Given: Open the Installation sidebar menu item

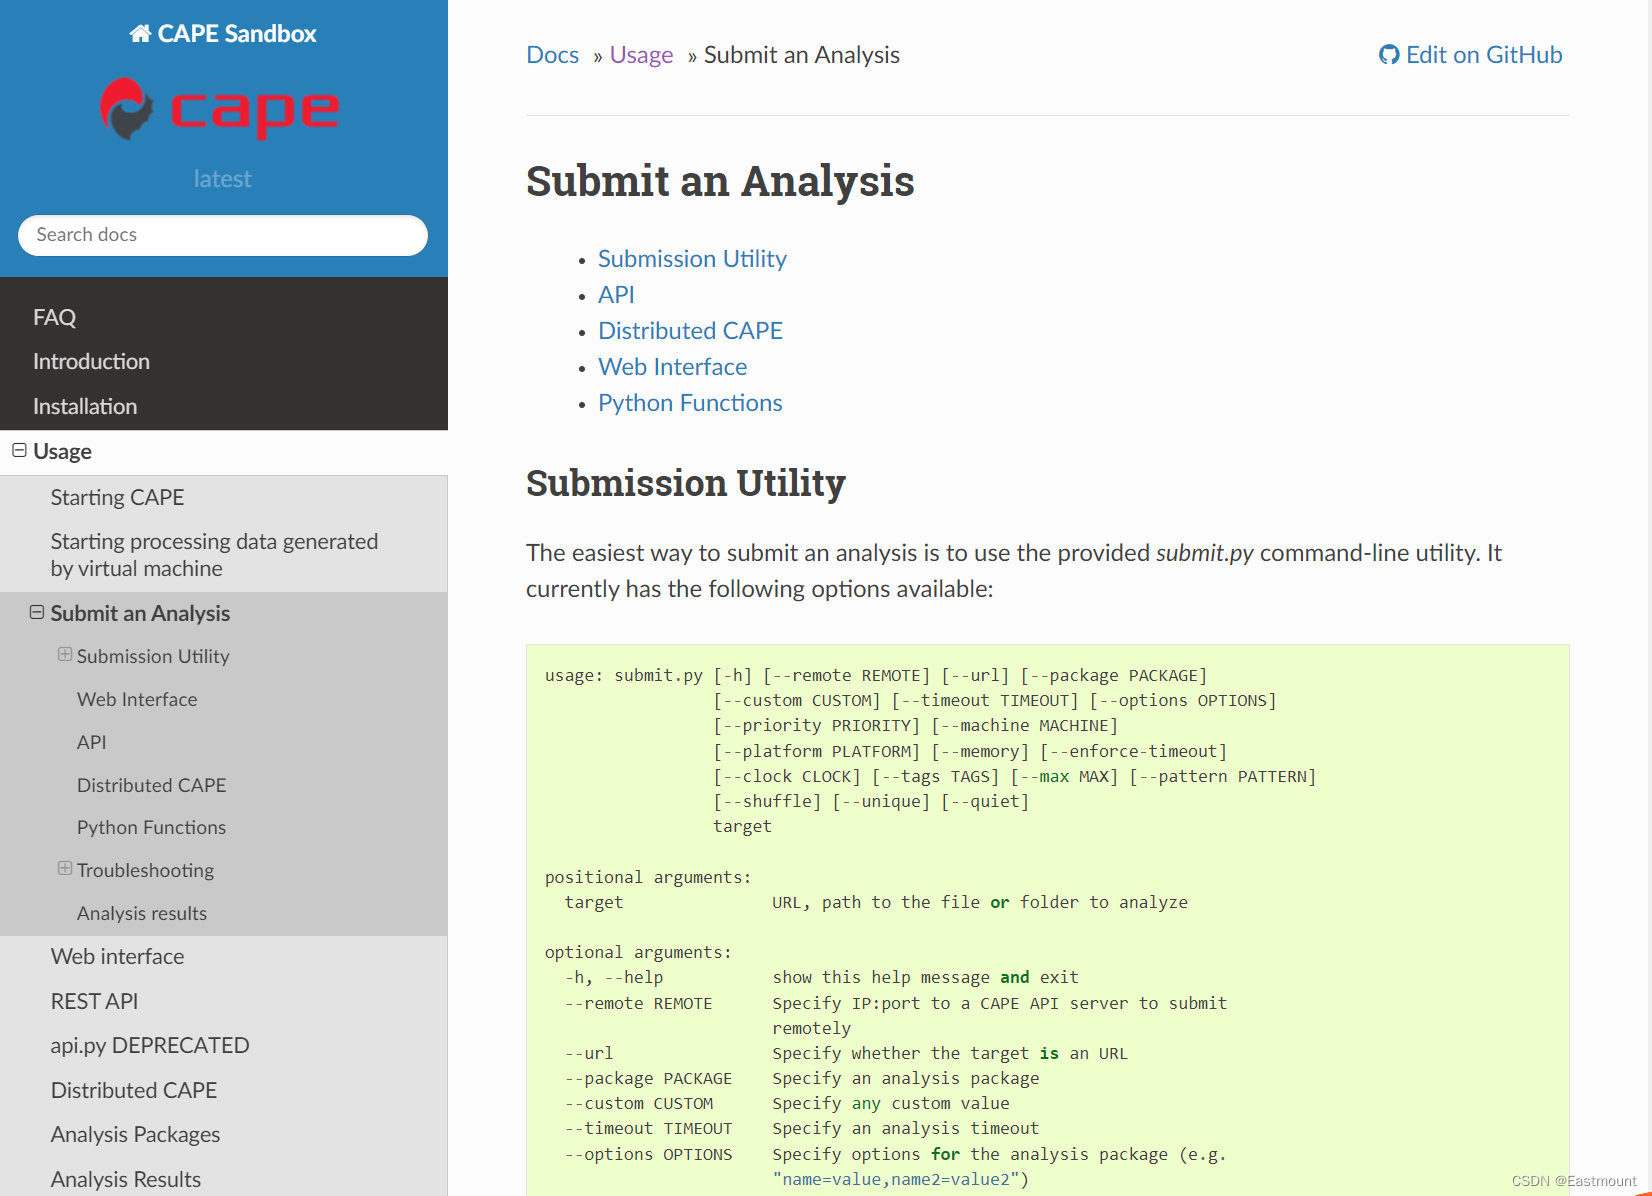Looking at the screenshot, I should pos(85,406).
